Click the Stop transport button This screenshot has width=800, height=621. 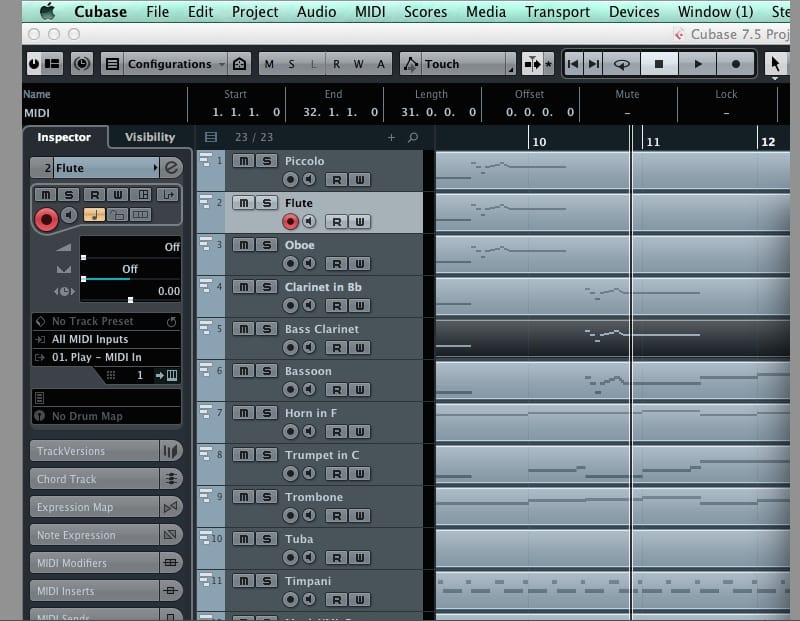click(659, 64)
